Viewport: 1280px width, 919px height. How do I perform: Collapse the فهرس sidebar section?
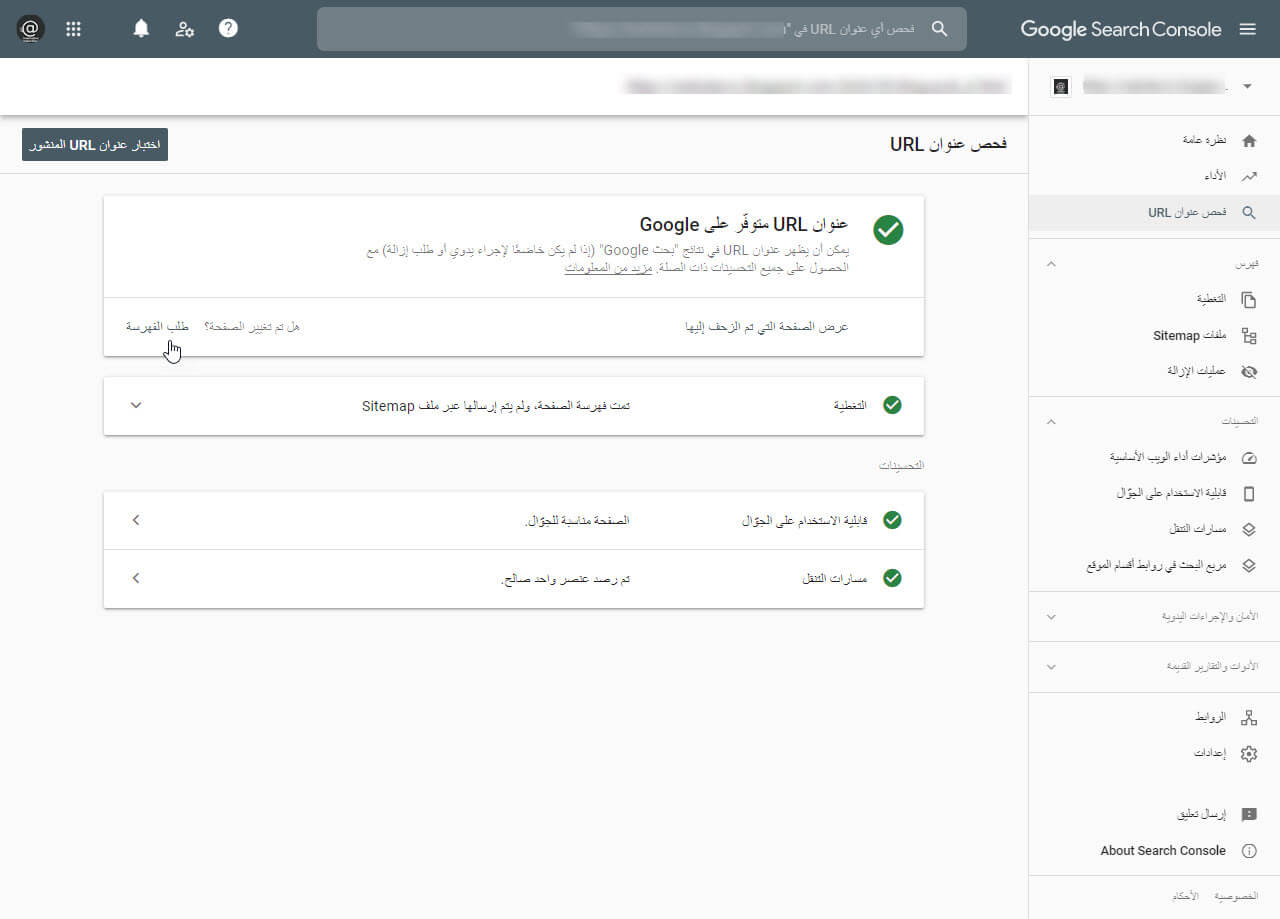tap(1050, 264)
